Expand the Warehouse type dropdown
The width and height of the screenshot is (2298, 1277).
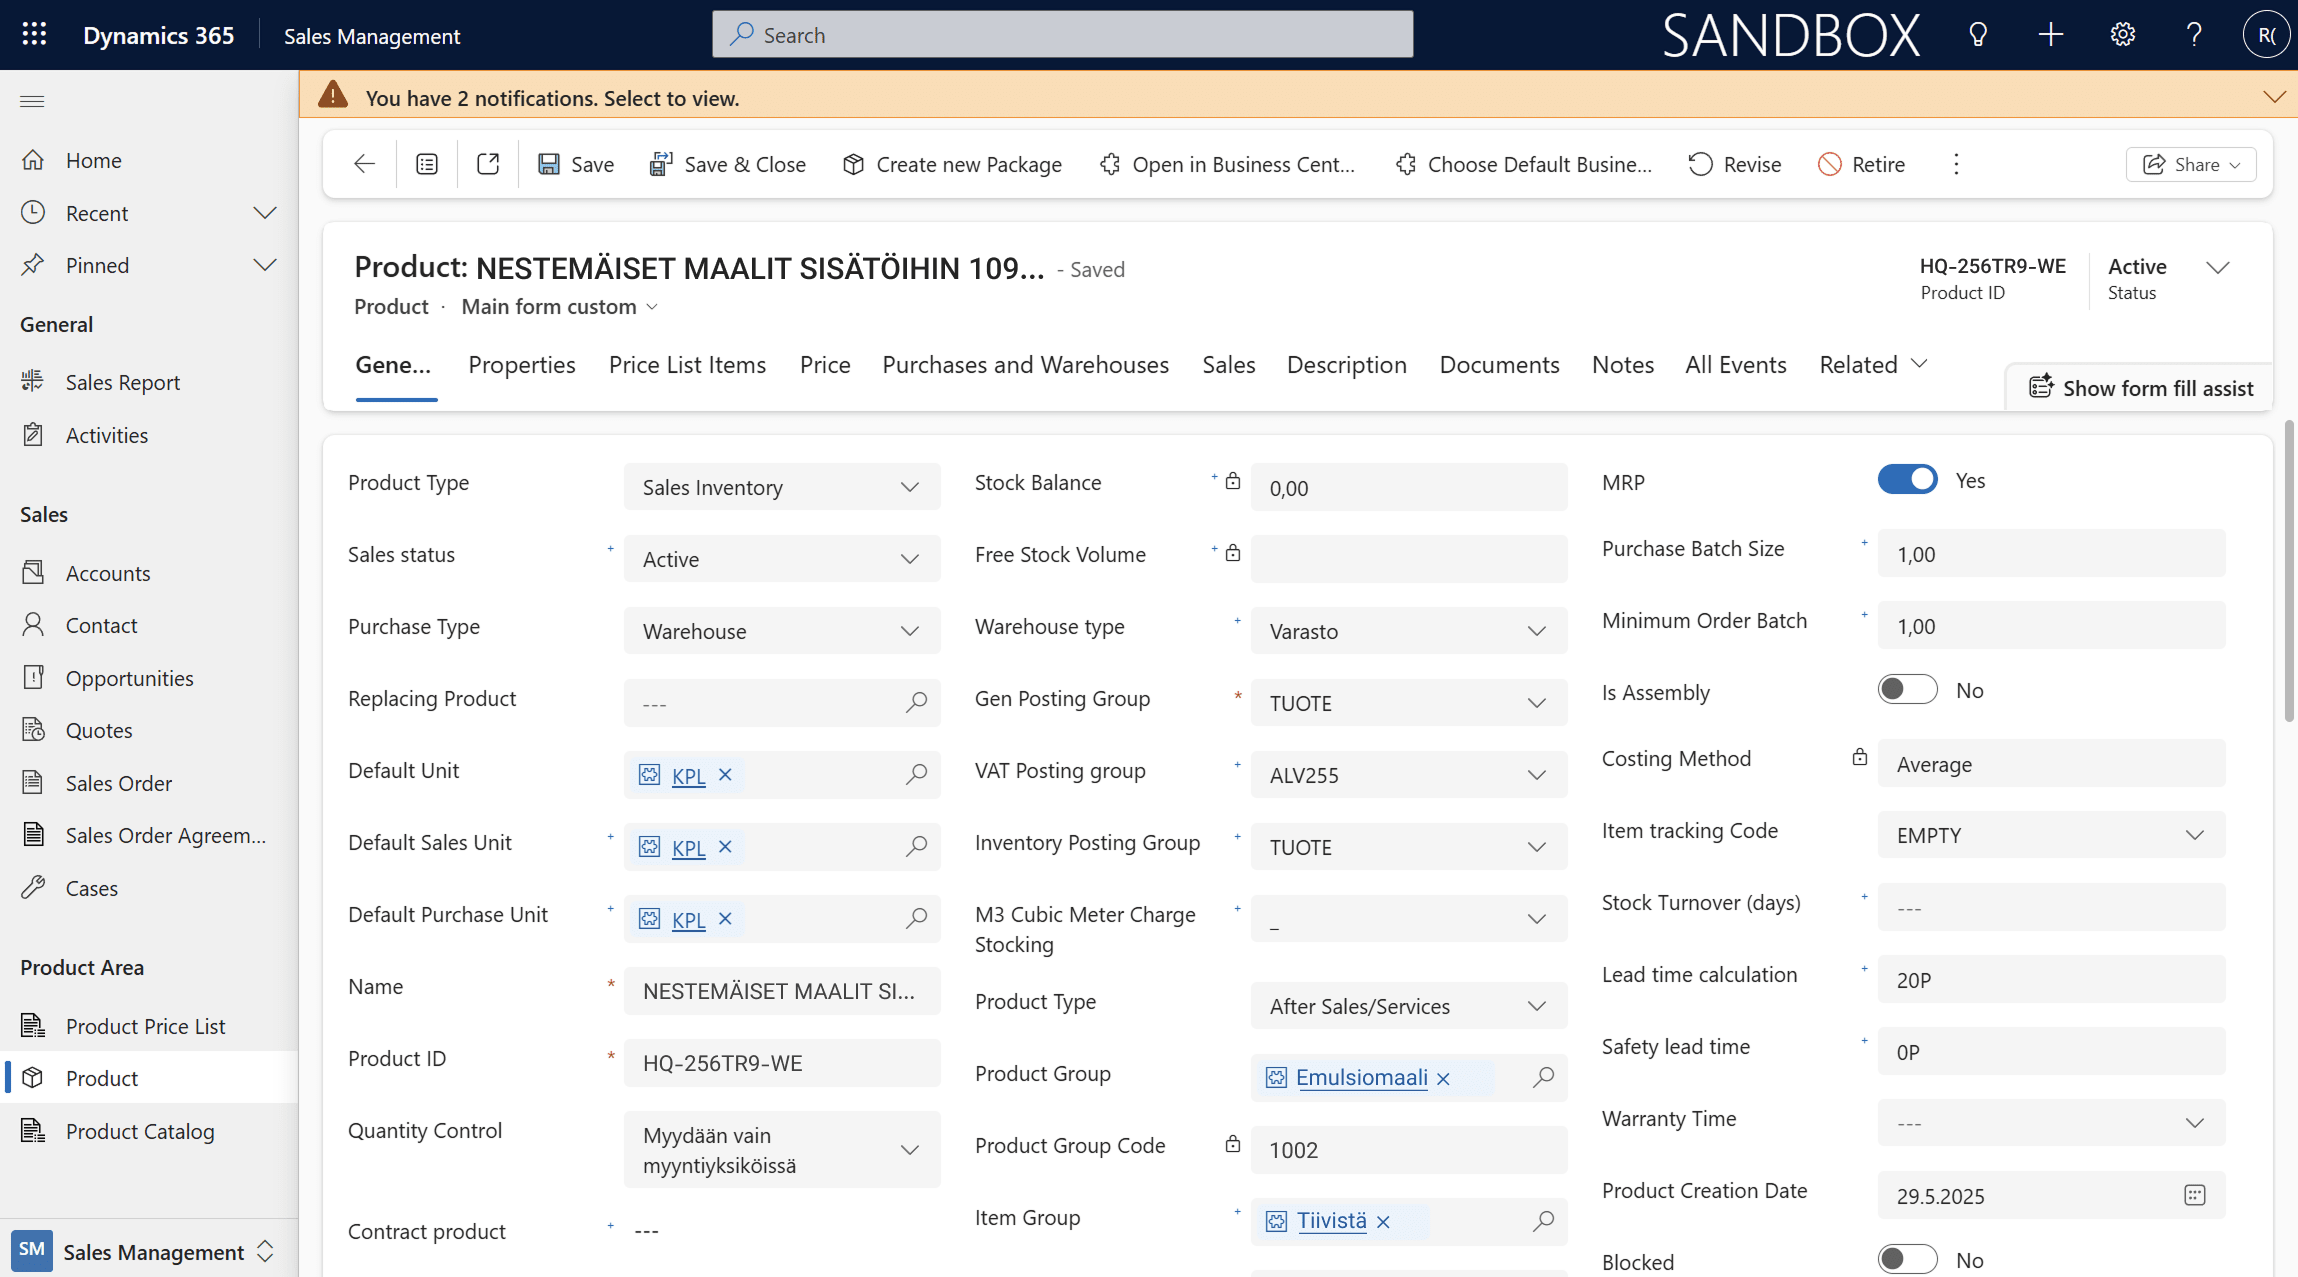pyautogui.click(x=1408, y=631)
